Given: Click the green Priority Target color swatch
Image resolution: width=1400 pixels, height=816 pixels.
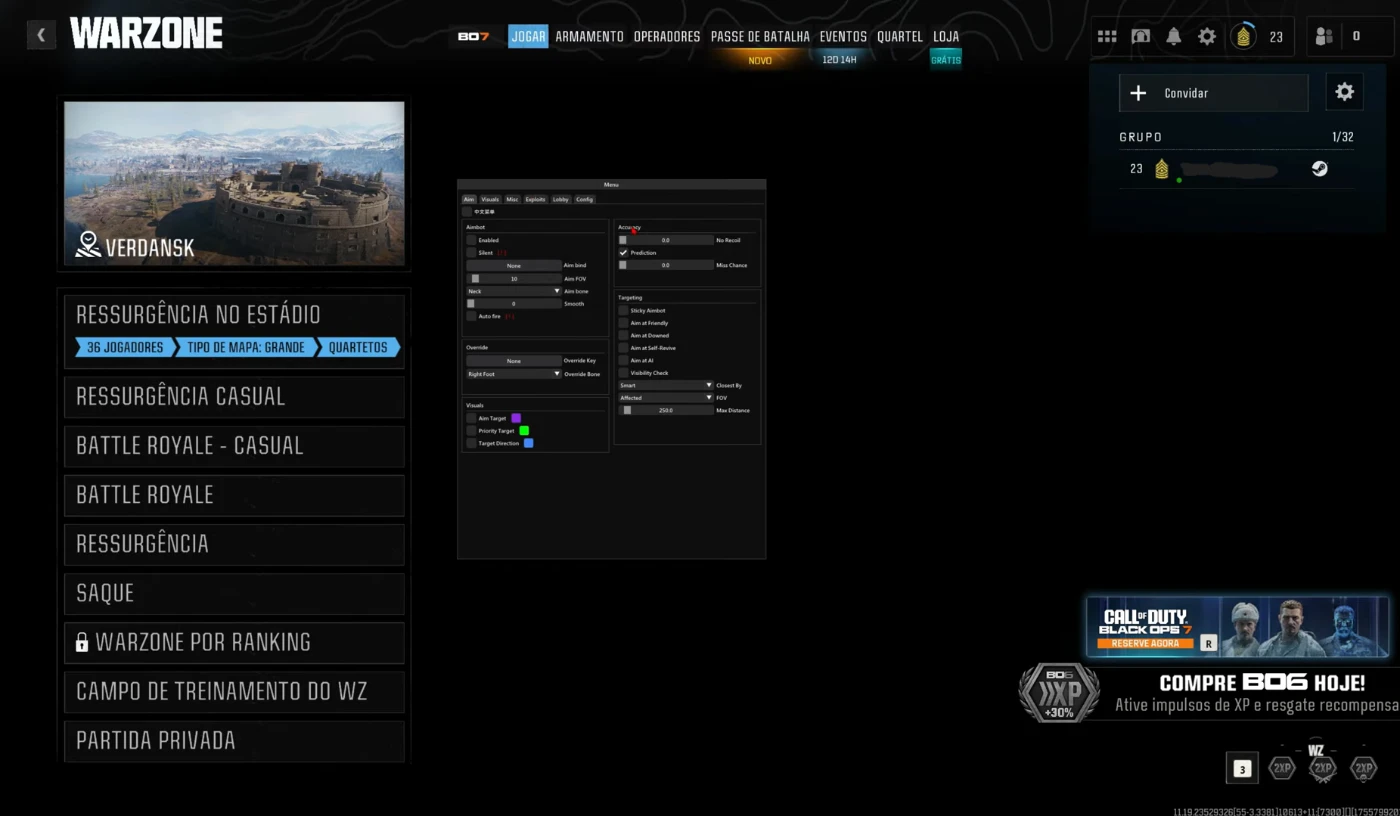Looking at the screenshot, I should coord(524,431).
